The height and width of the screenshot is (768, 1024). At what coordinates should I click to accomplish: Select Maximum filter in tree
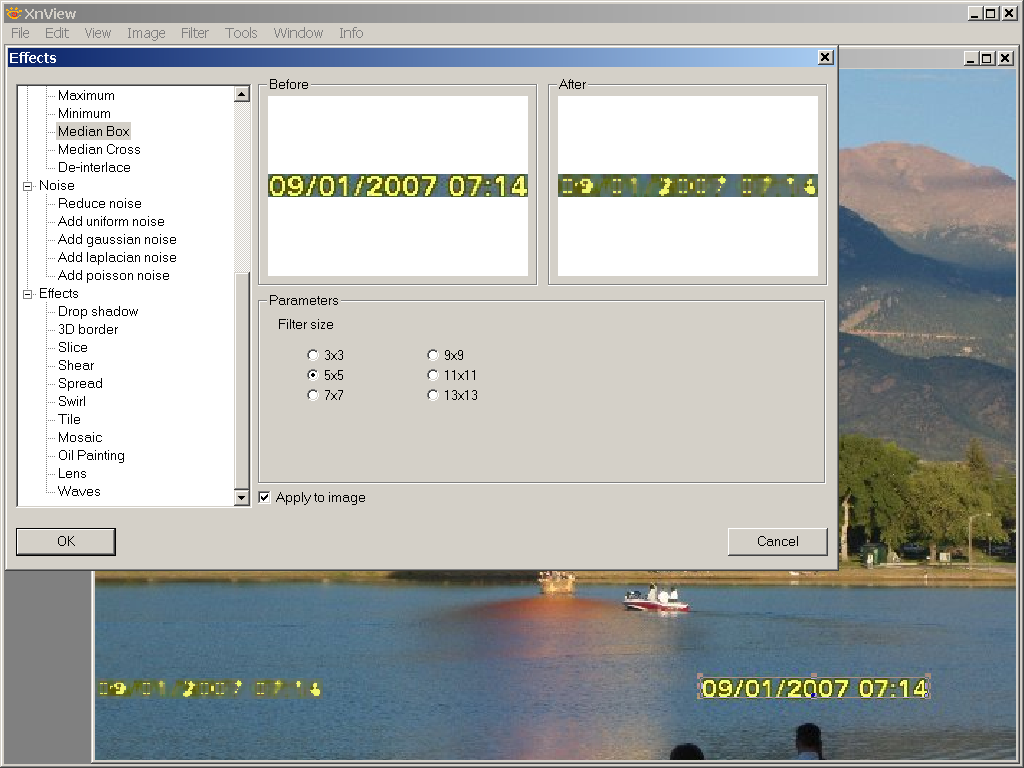(86, 95)
